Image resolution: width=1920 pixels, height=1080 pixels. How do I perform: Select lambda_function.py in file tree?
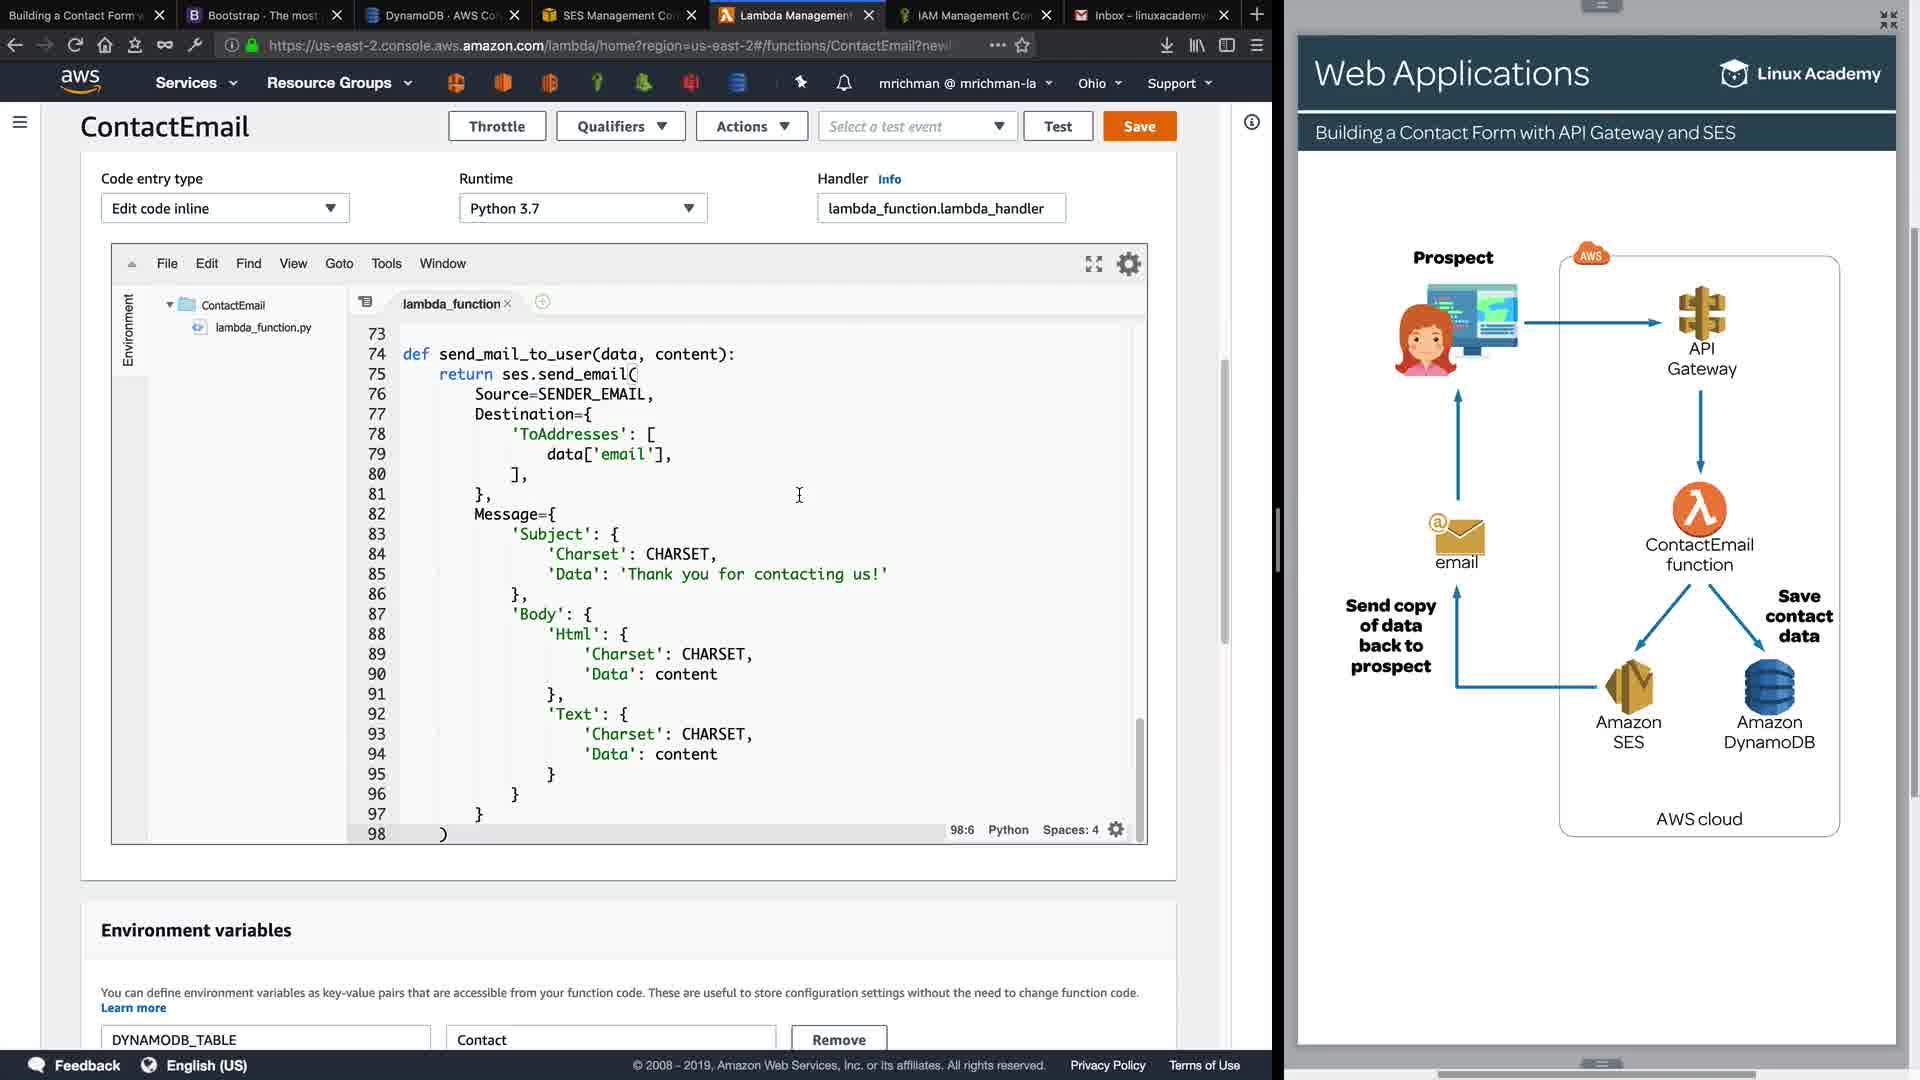[x=263, y=327]
